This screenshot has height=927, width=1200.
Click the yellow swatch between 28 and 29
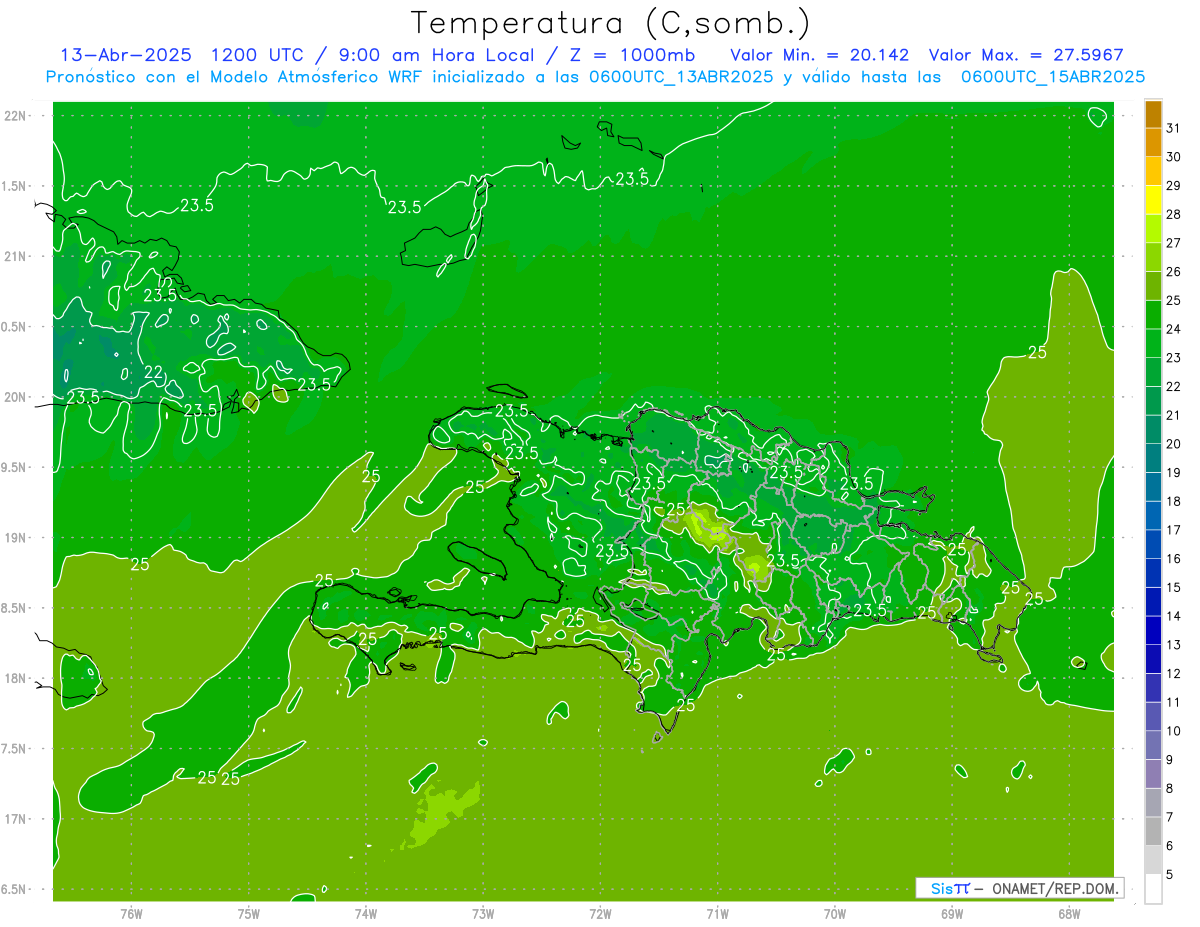[1153, 199]
